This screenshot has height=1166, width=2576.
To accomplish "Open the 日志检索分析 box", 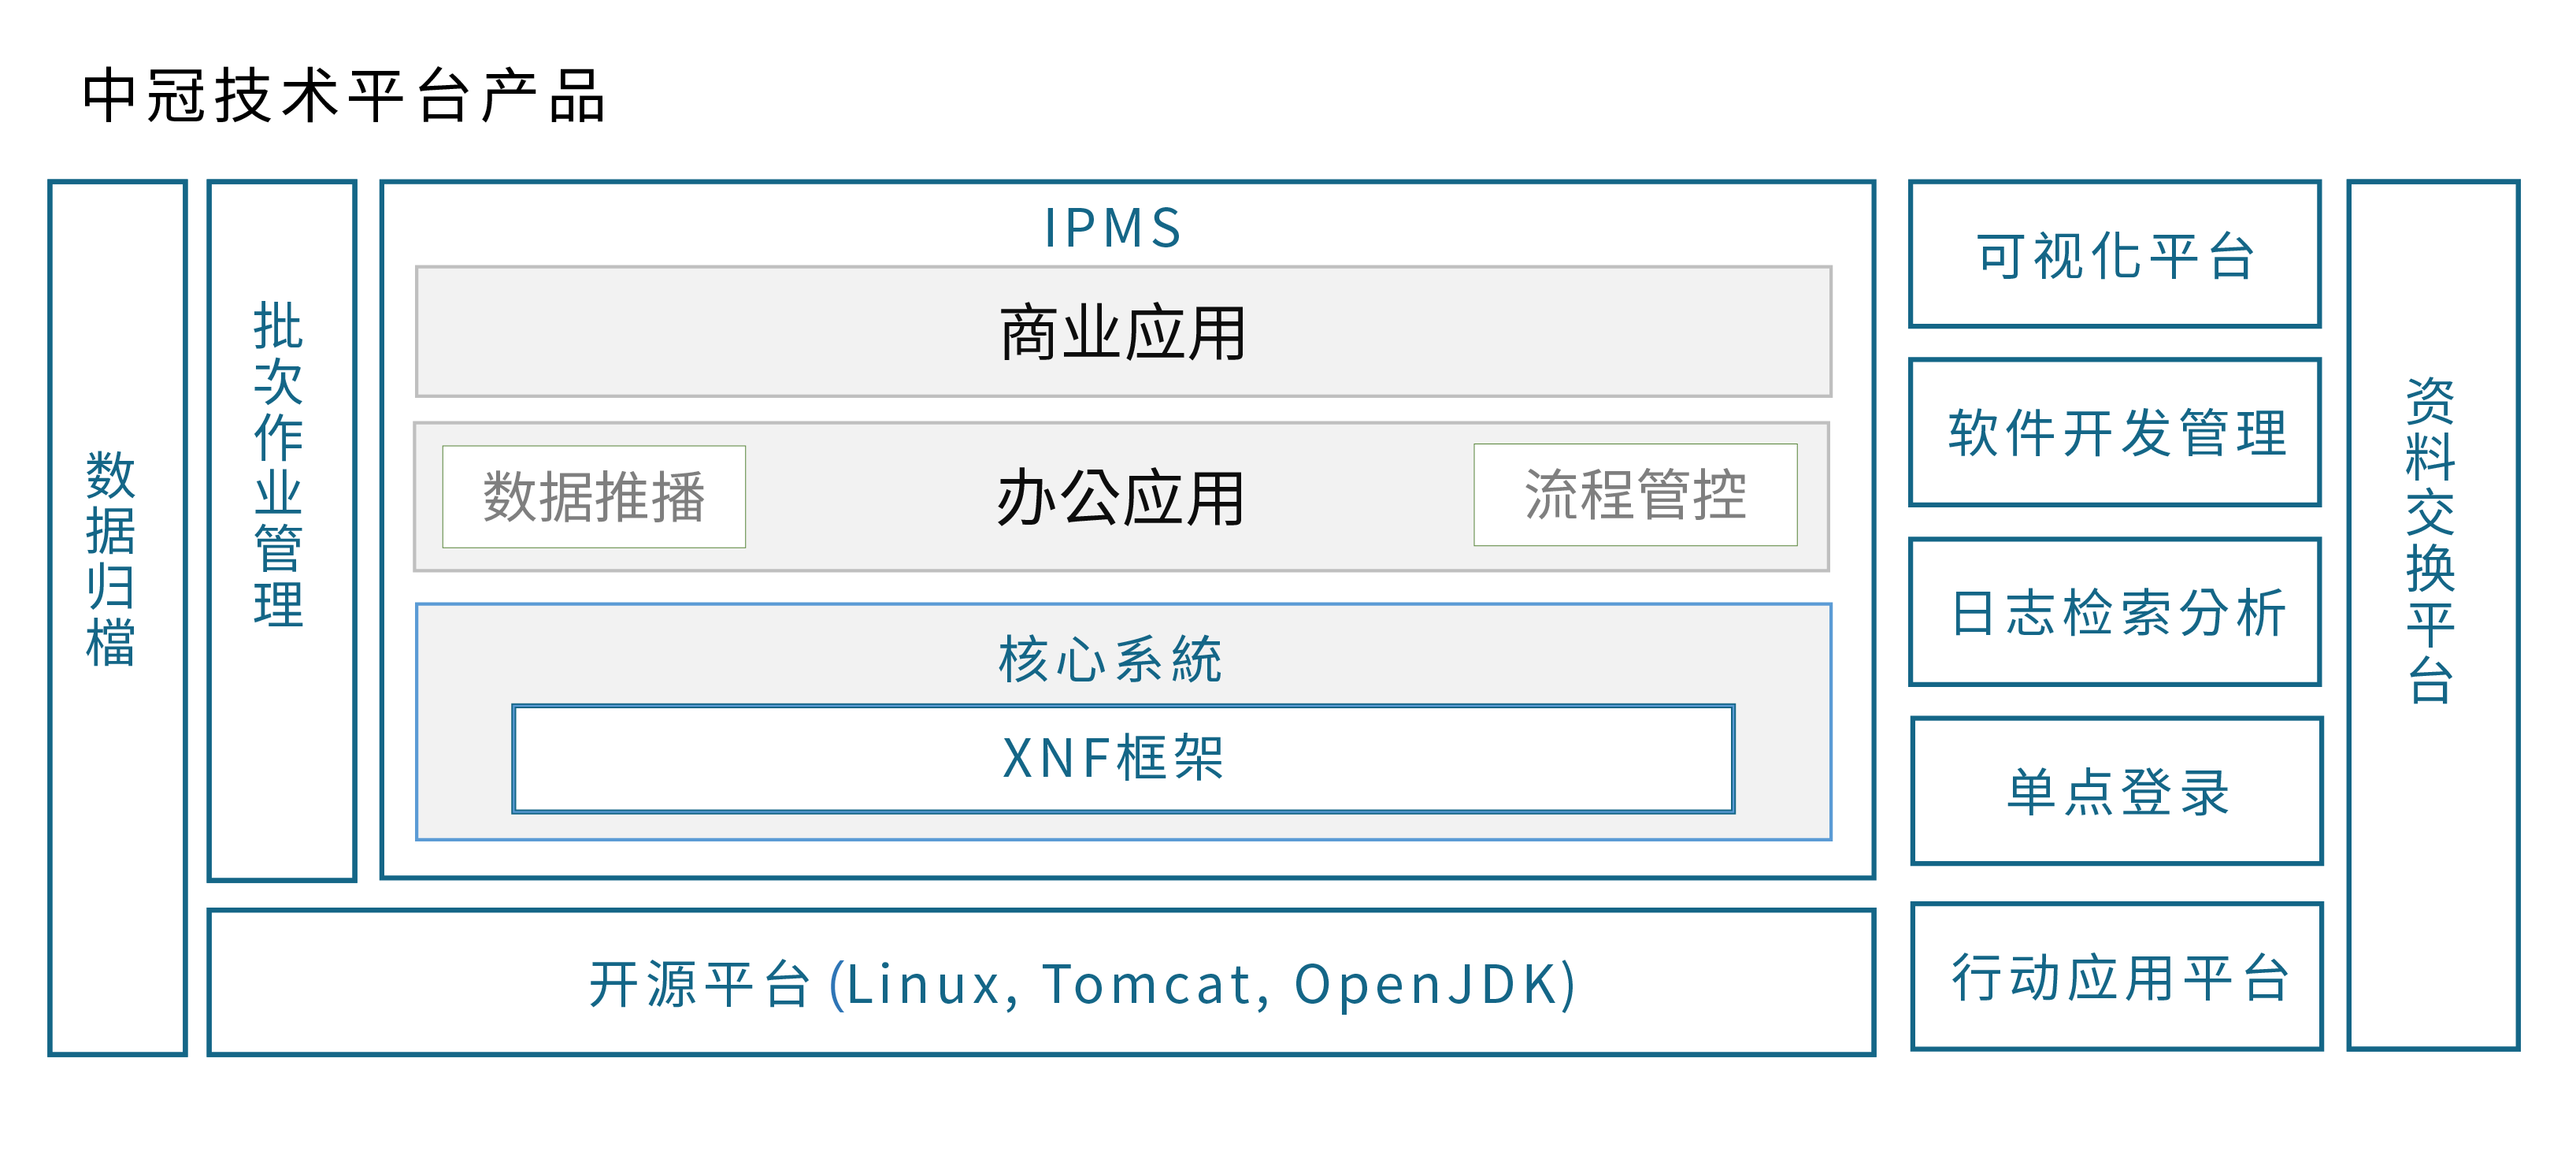I will pos(2115,612).
